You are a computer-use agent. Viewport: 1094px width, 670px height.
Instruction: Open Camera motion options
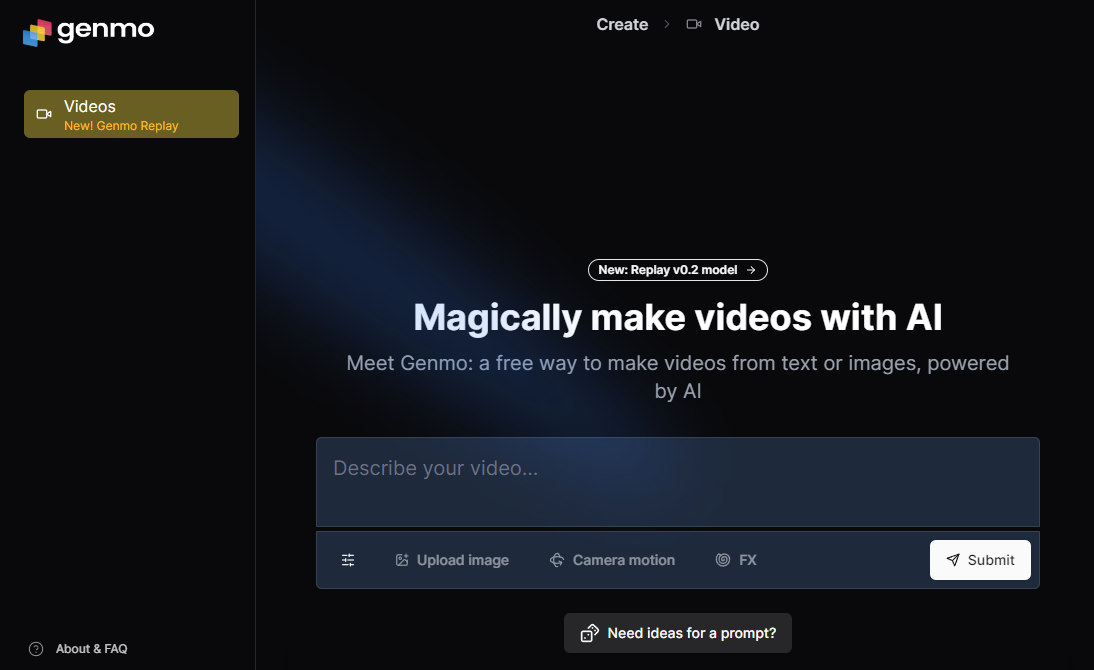(x=612, y=560)
